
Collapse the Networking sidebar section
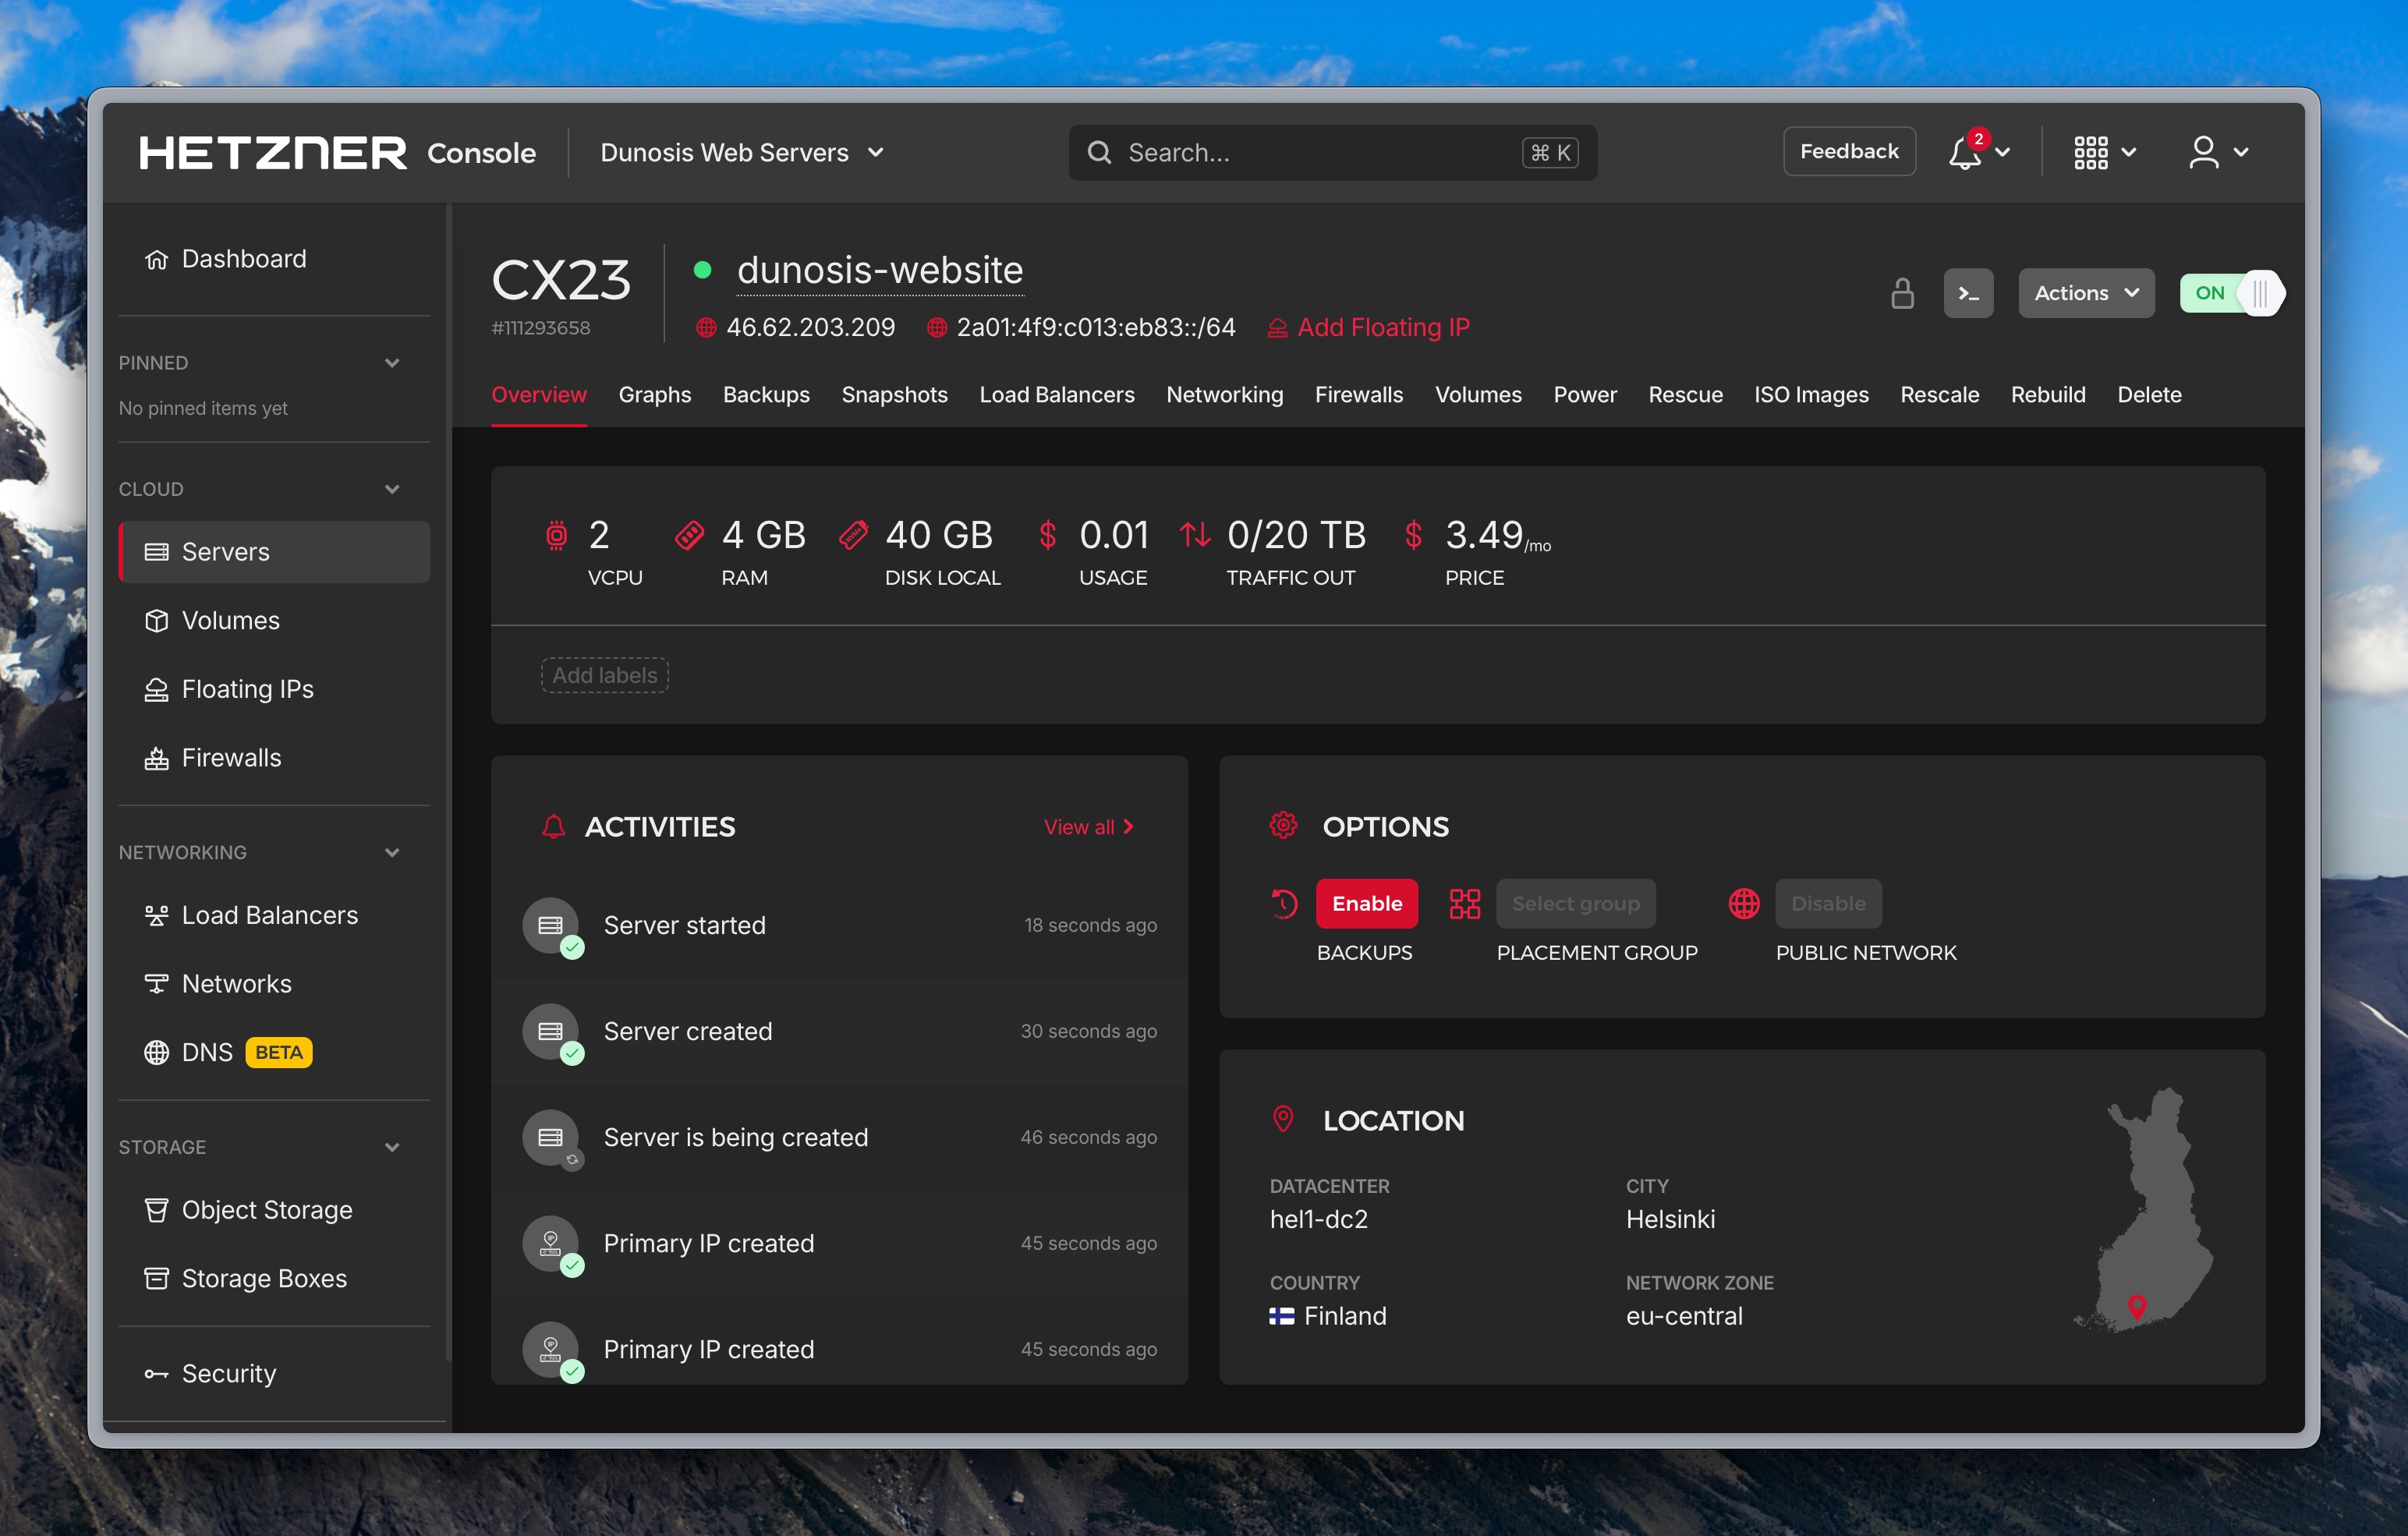pos(392,852)
